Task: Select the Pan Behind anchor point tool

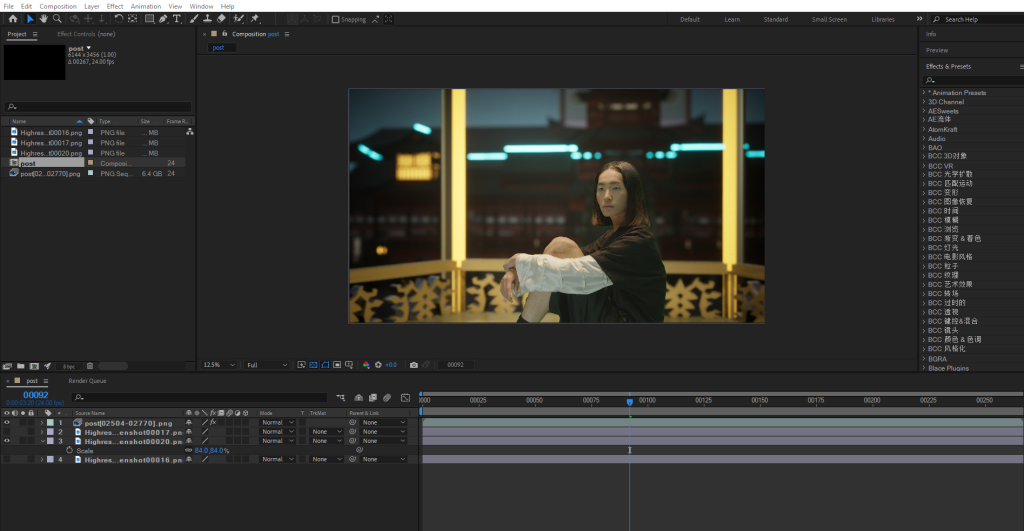Action: coord(133,19)
